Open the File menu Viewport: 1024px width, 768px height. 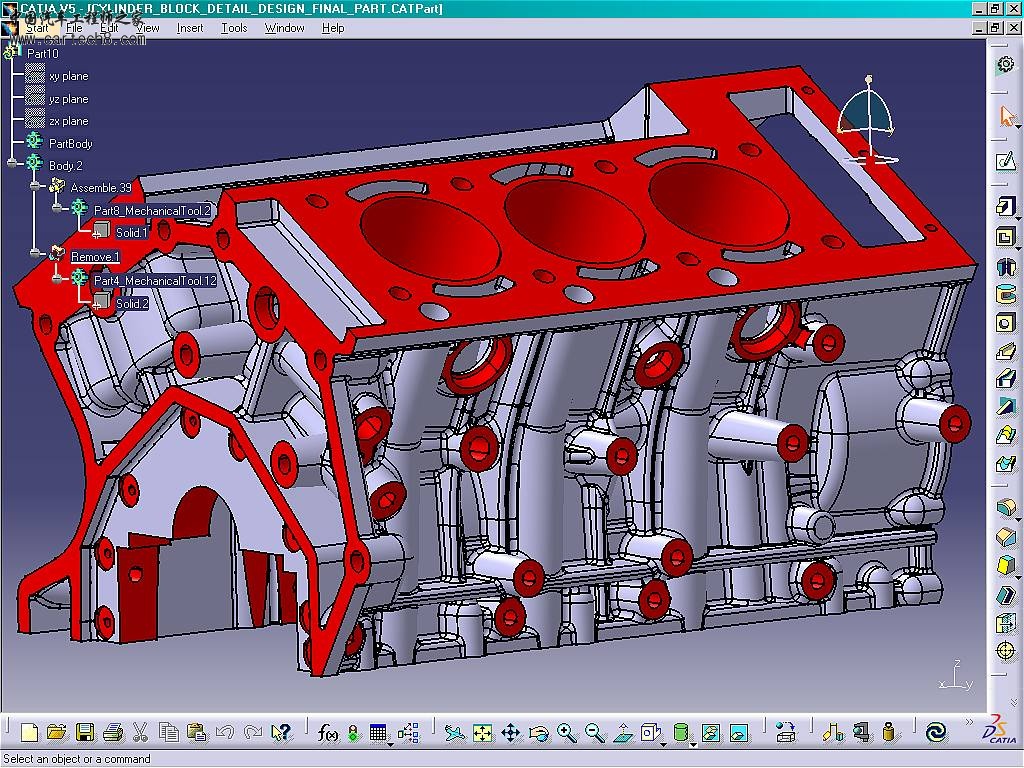click(x=74, y=28)
